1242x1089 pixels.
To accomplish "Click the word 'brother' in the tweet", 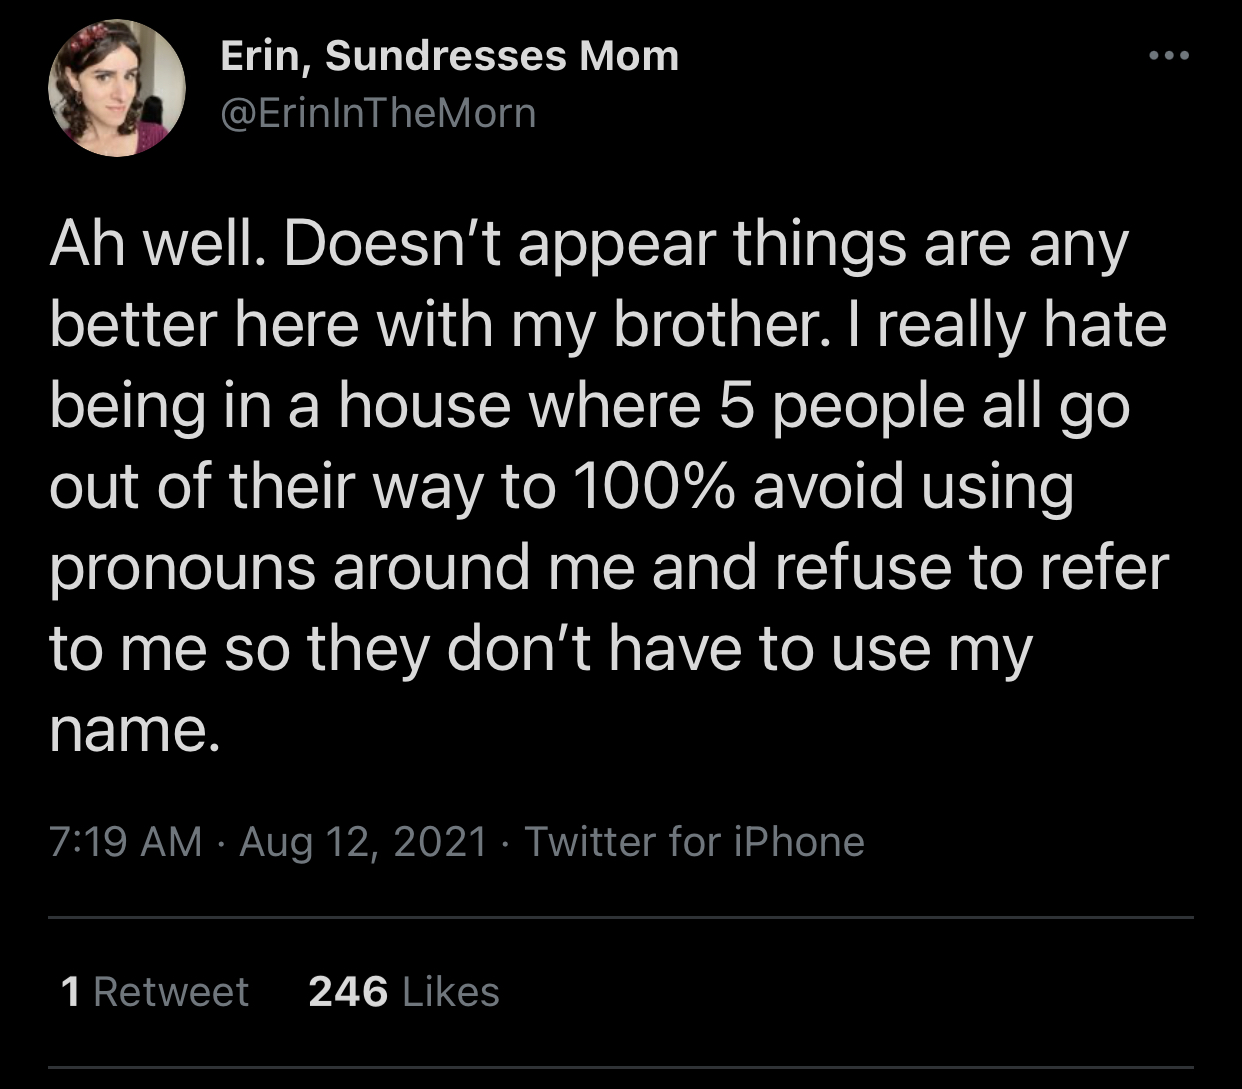I will [714, 326].
